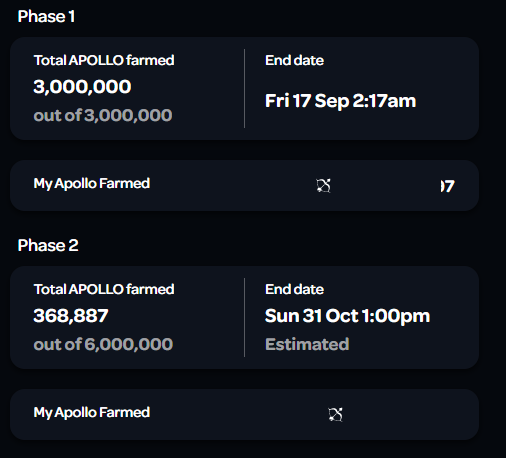Screen dimensions: 506x458
Task: Click the truncated farmed amount ending in 7
Action: (x=447, y=186)
